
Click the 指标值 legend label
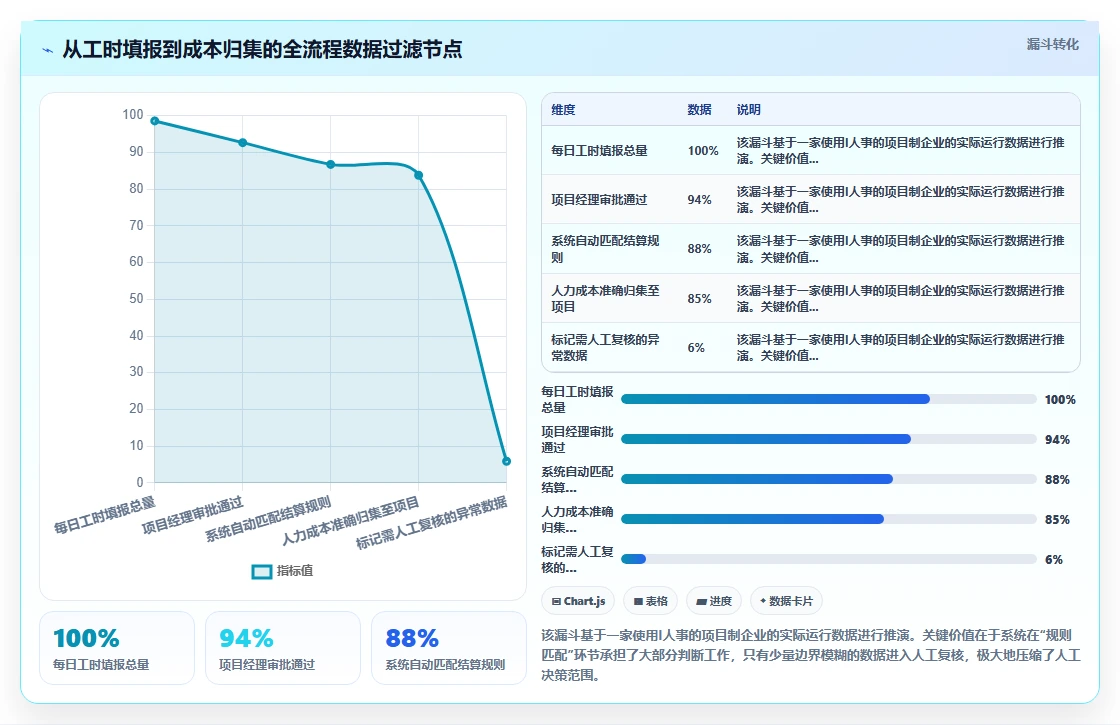click(x=295, y=571)
